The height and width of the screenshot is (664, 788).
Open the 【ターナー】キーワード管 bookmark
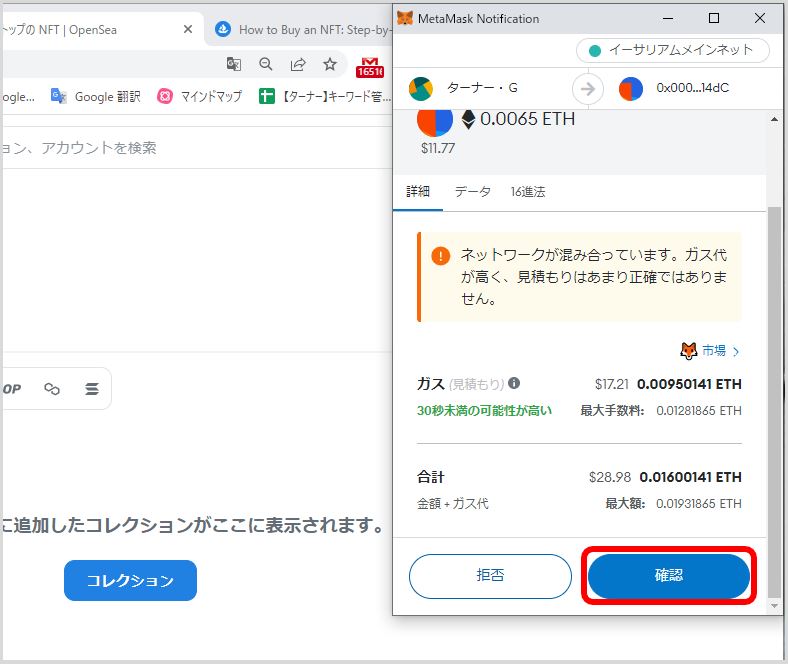pos(325,96)
